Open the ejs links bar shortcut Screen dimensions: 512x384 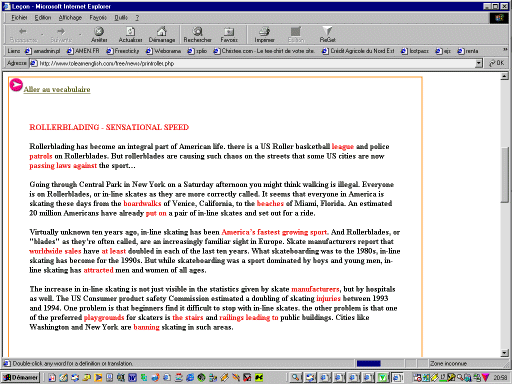coord(443,51)
